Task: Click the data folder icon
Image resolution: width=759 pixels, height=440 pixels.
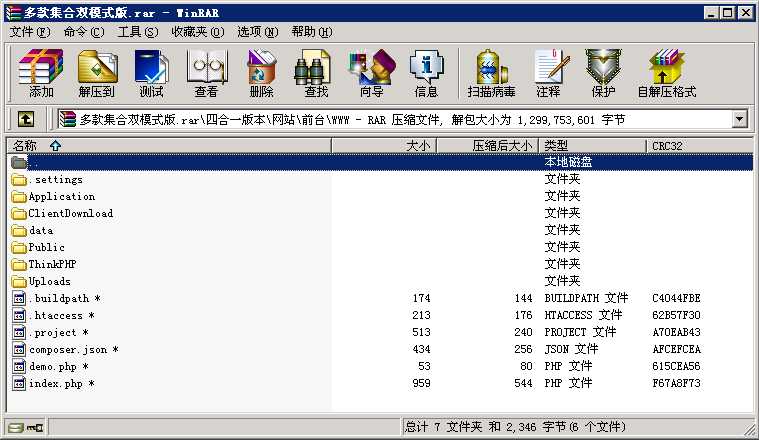Action: 19,231
